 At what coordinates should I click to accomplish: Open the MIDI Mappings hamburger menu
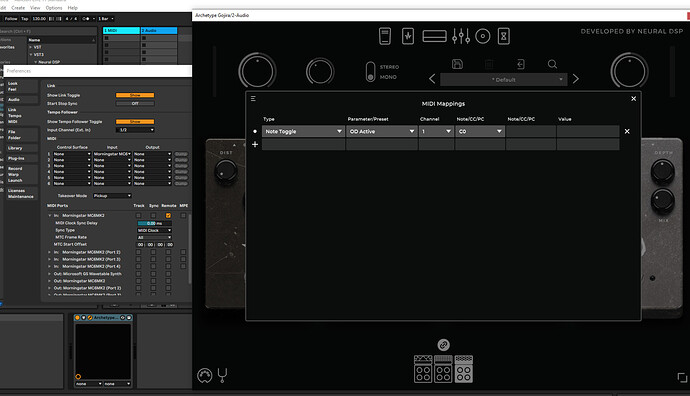(253, 99)
